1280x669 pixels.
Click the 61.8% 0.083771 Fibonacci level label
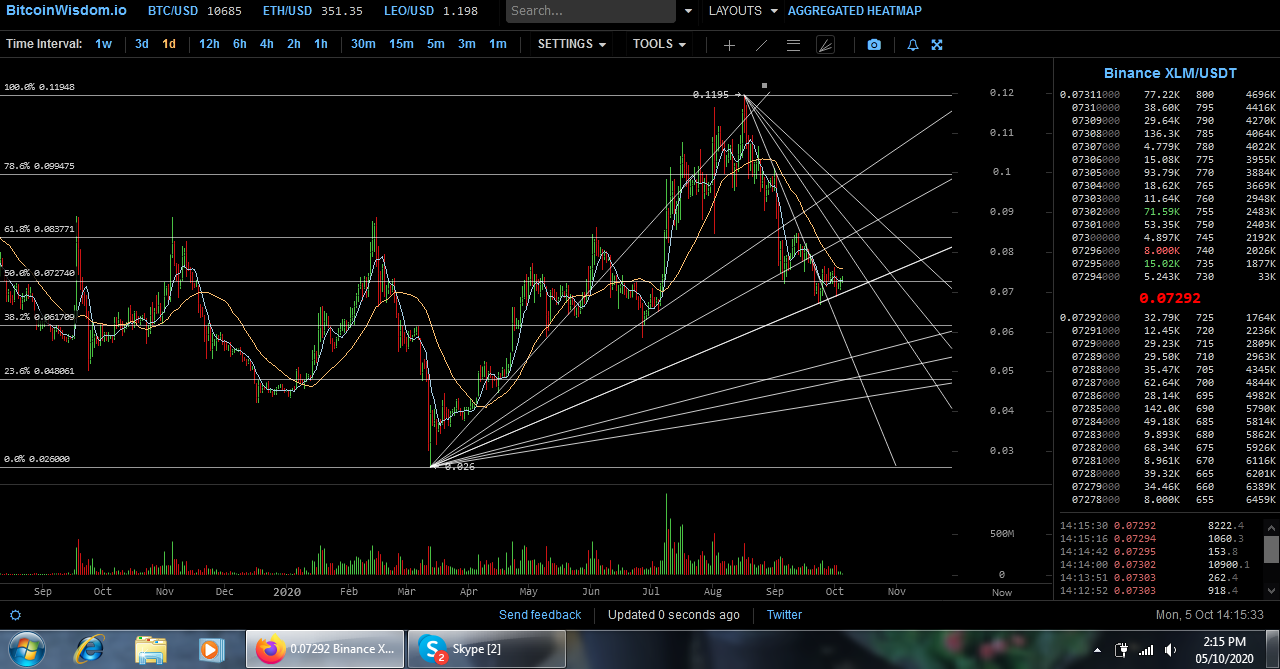39,229
